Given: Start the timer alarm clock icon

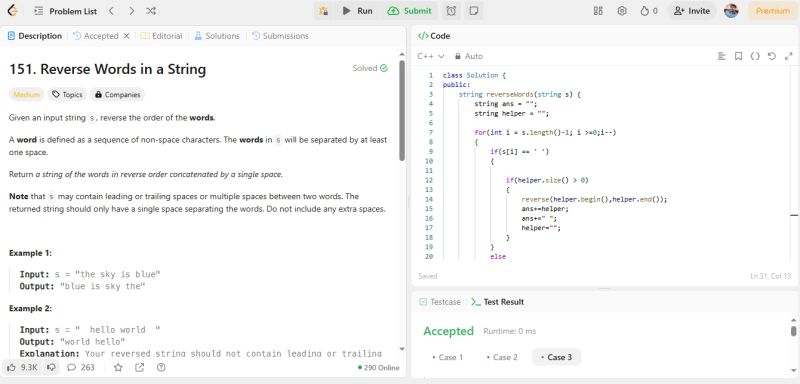Looking at the screenshot, I should (451, 11).
